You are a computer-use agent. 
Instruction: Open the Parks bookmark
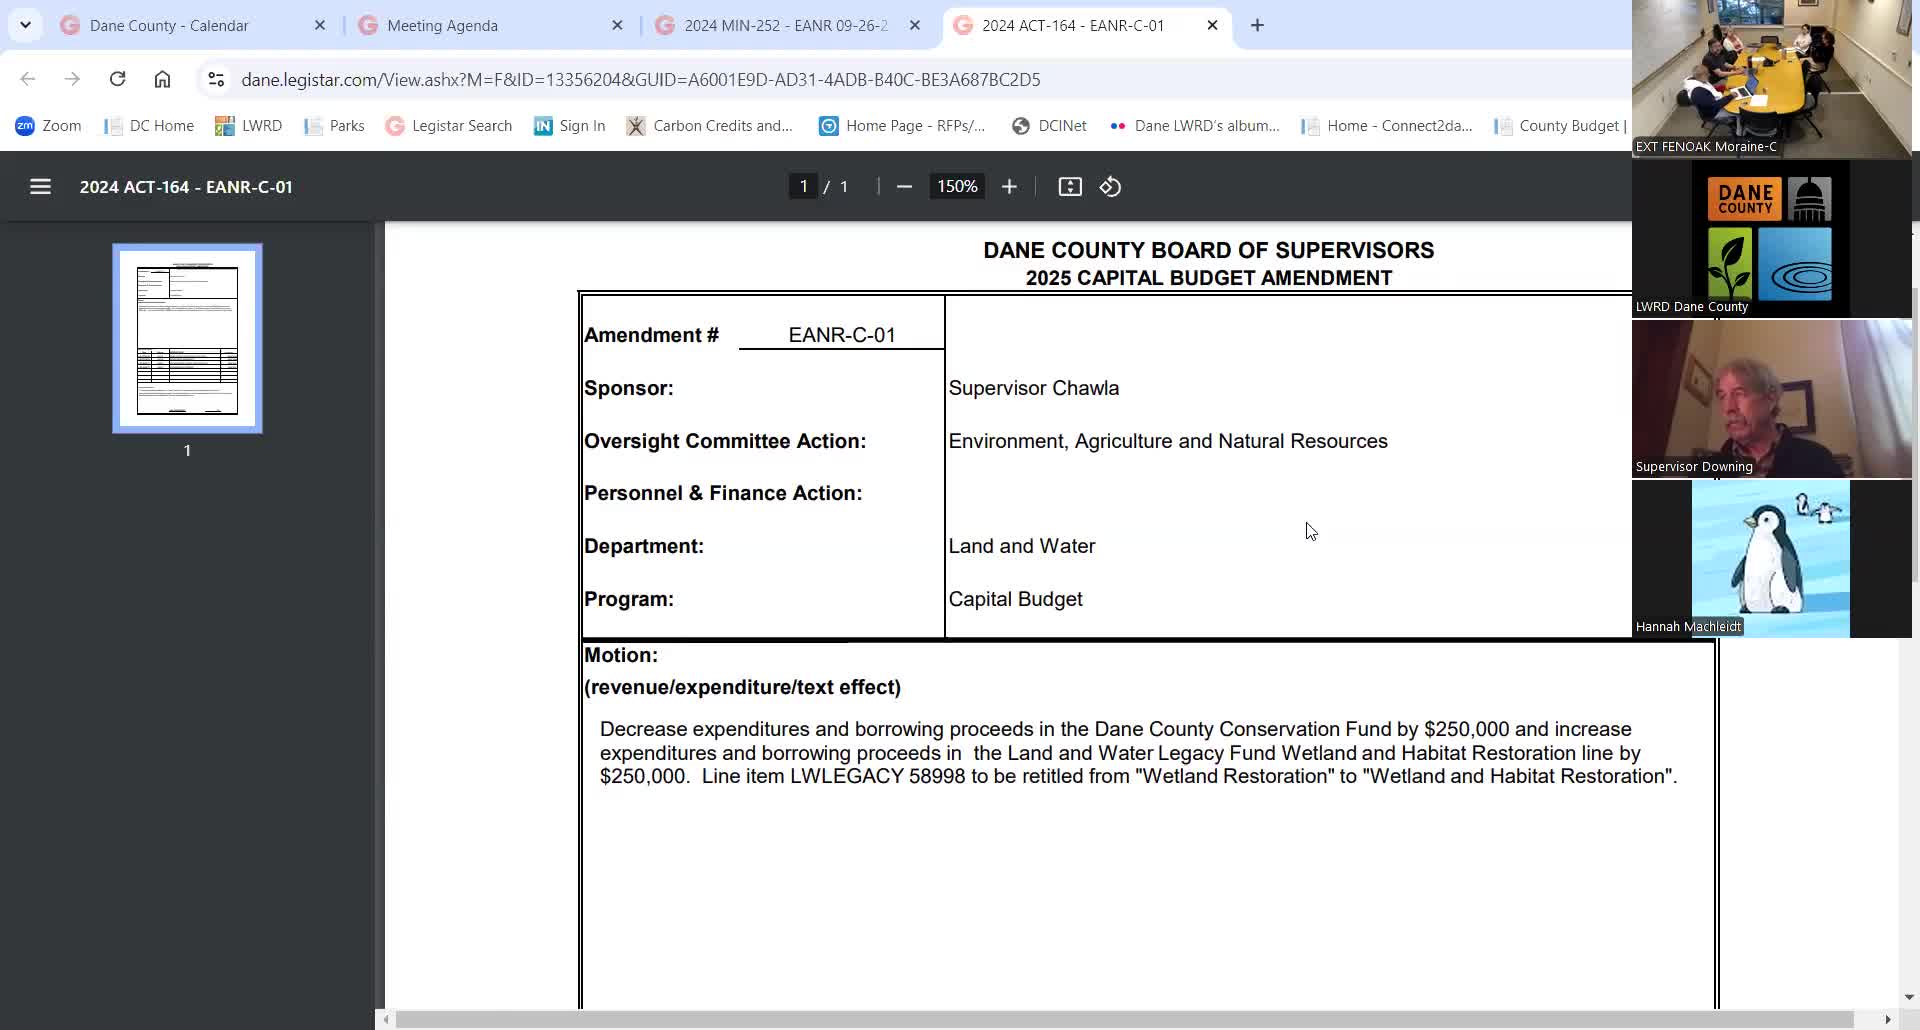(x=334, y=126)
